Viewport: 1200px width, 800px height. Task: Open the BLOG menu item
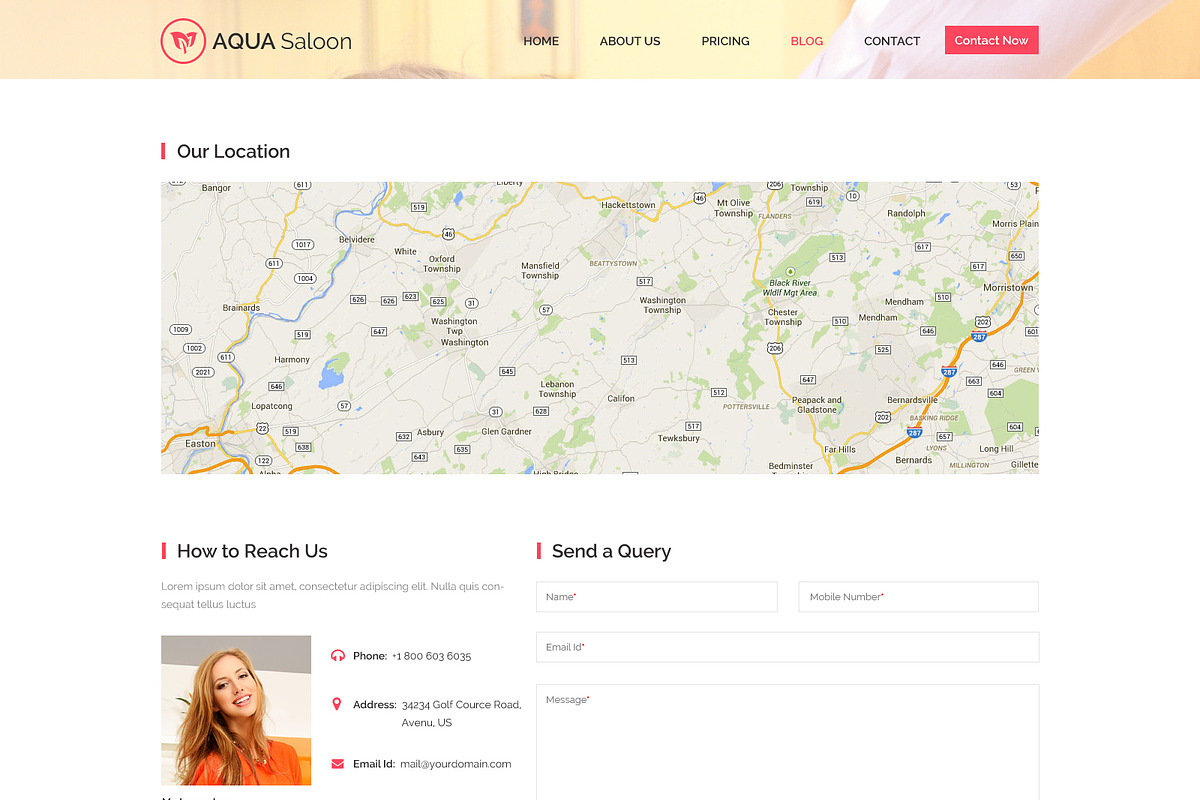[807, 41]
